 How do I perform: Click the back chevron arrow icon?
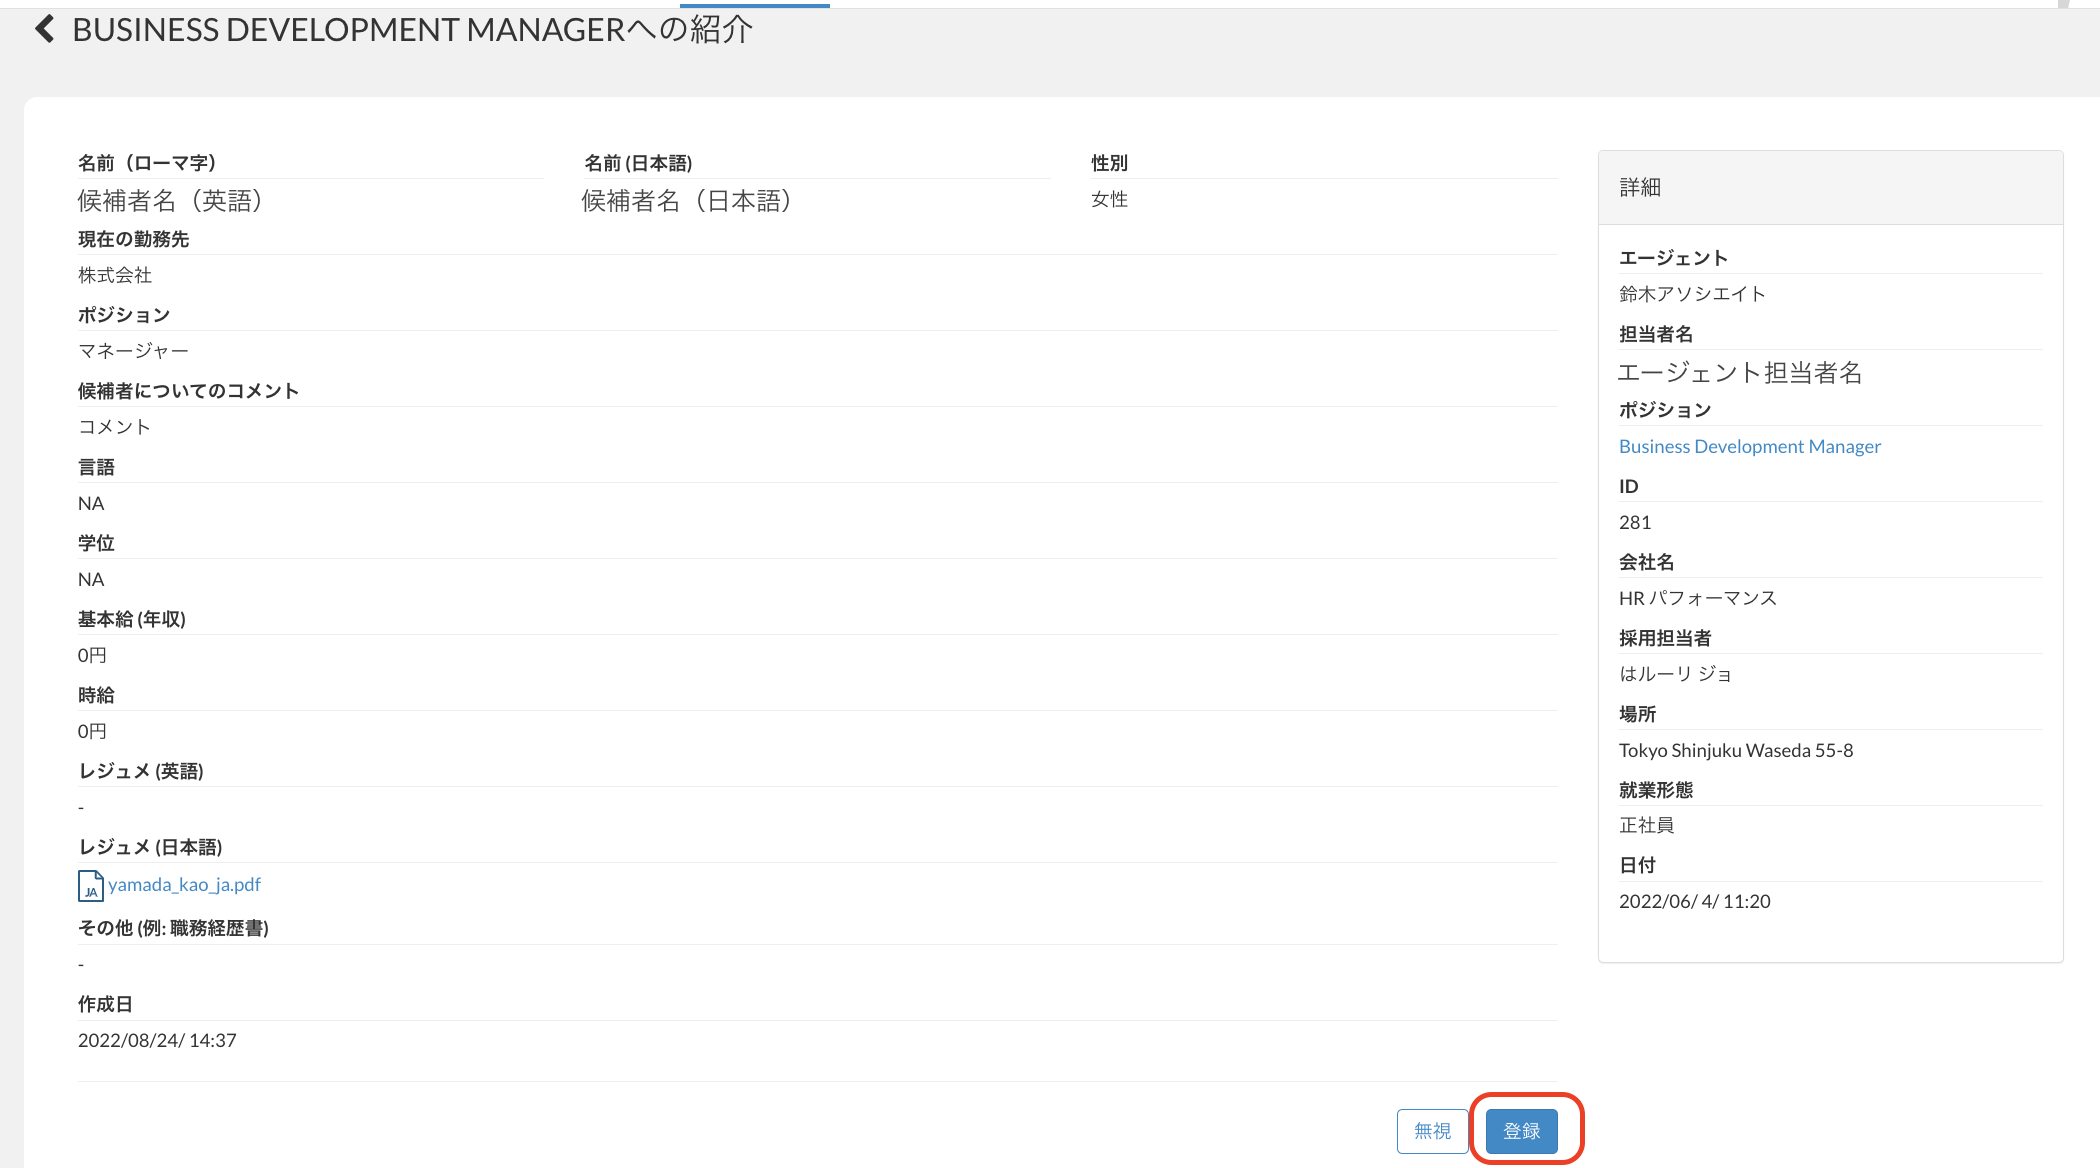pos(44,29)
